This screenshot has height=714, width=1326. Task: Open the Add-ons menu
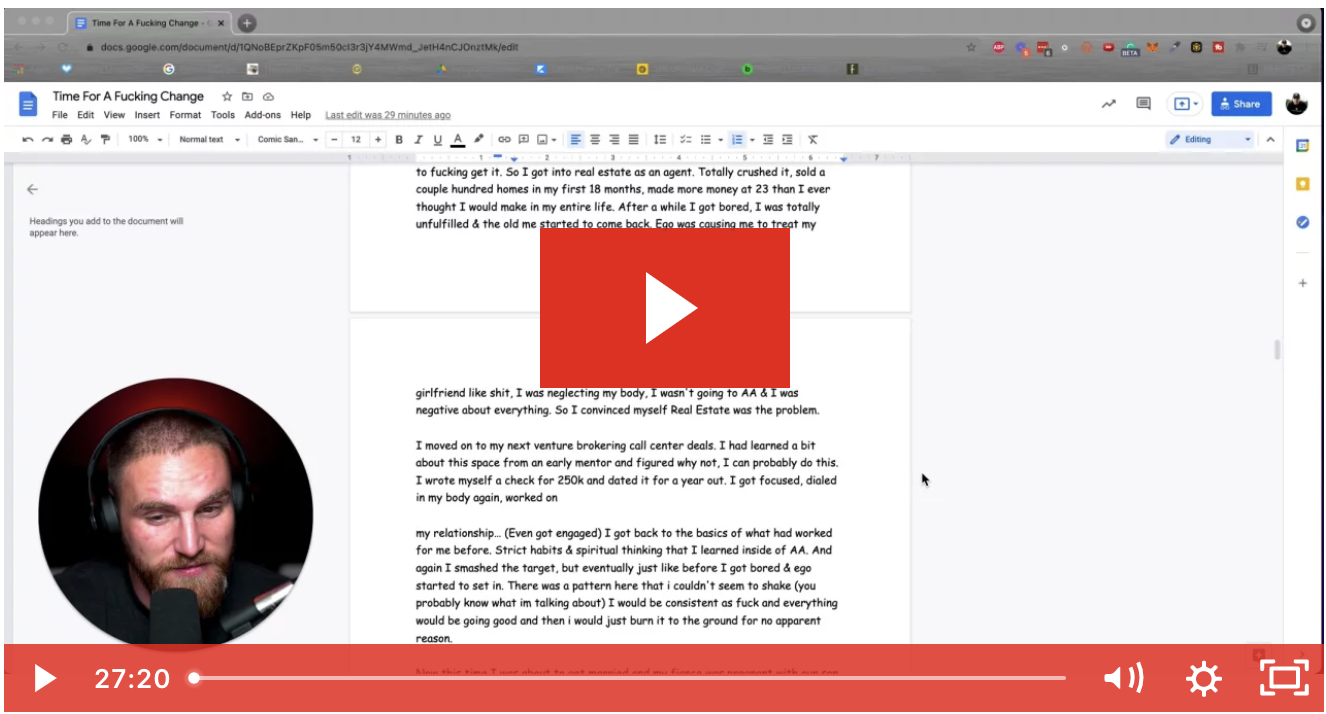pos(262,115)
